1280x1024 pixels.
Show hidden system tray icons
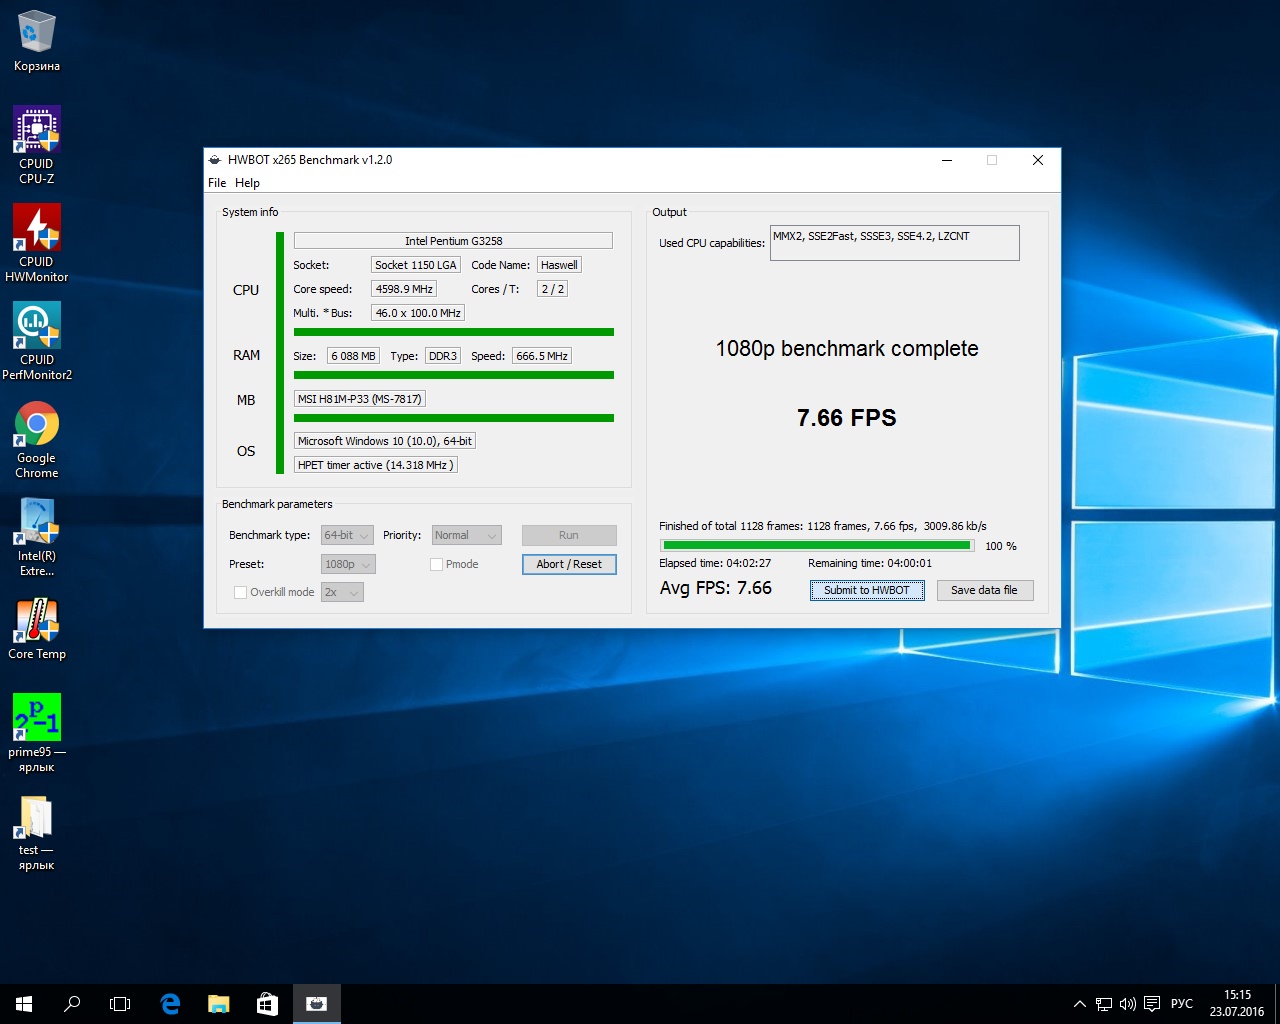(x=1080, y=1004)
